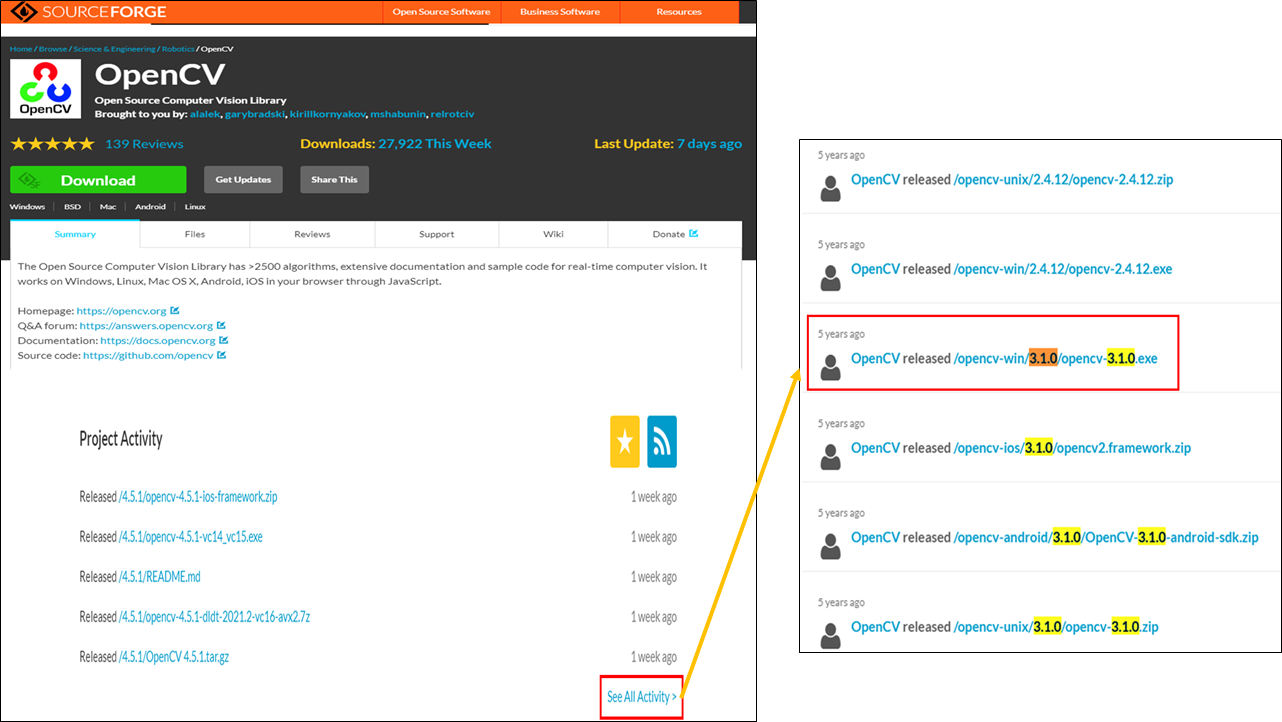Click external link icon beside opencv.org homepage

coord(175,311)
